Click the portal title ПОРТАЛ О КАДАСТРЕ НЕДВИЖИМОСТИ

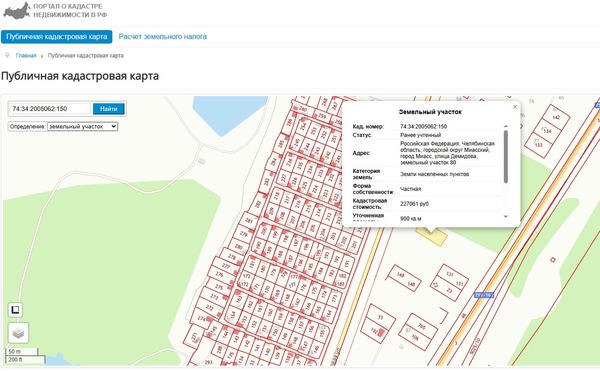pyautogui.click(x=70, y=11)
